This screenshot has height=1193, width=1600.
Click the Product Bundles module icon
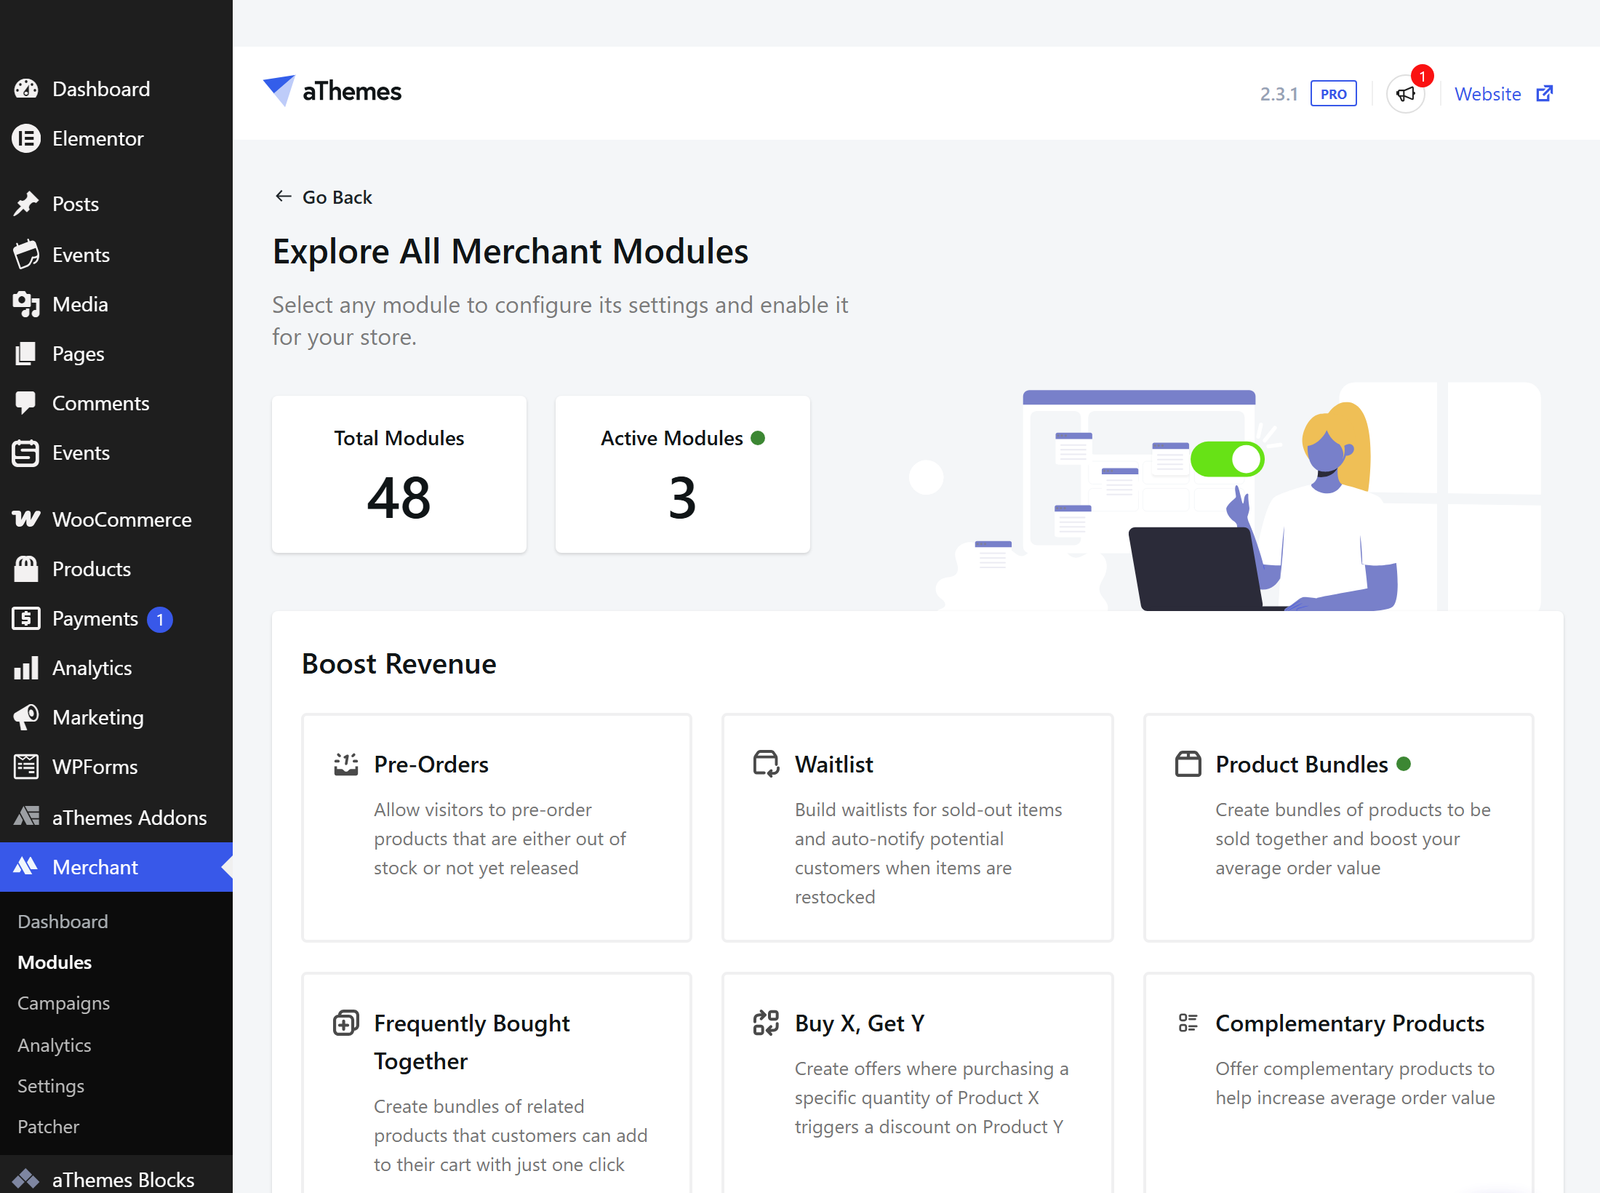pyautogui.click(x=1188, y=765)
